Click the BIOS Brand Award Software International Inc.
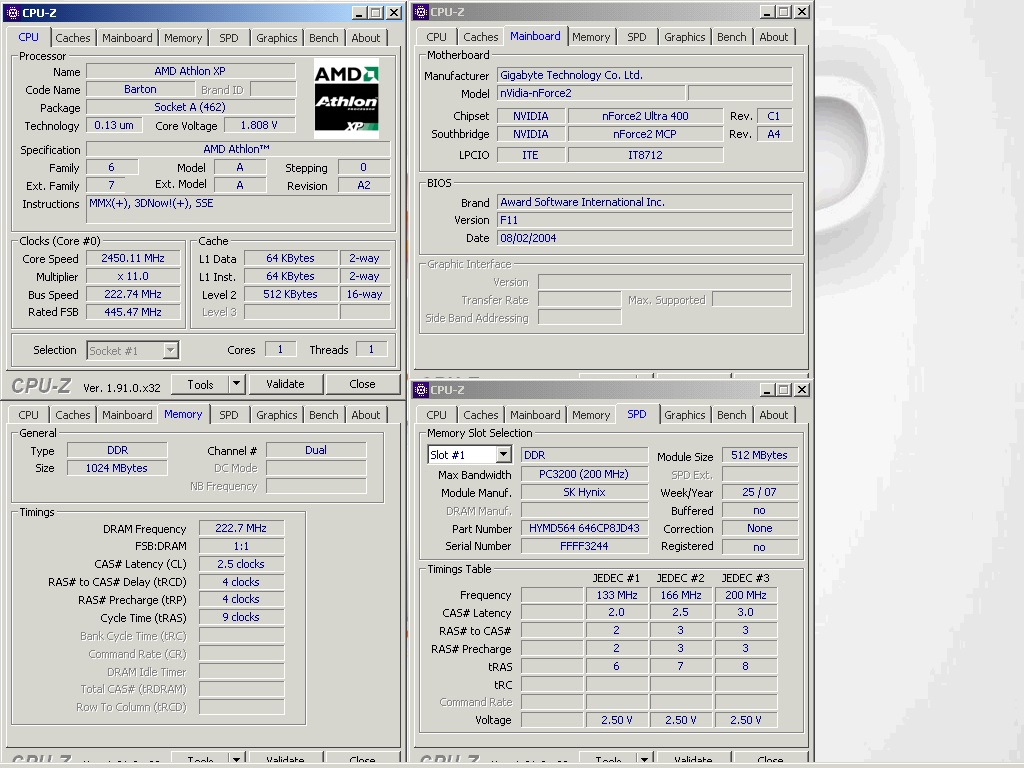The width and height of the screenshot is (1024, 768). pyautogui.click(x=645, y=202)
